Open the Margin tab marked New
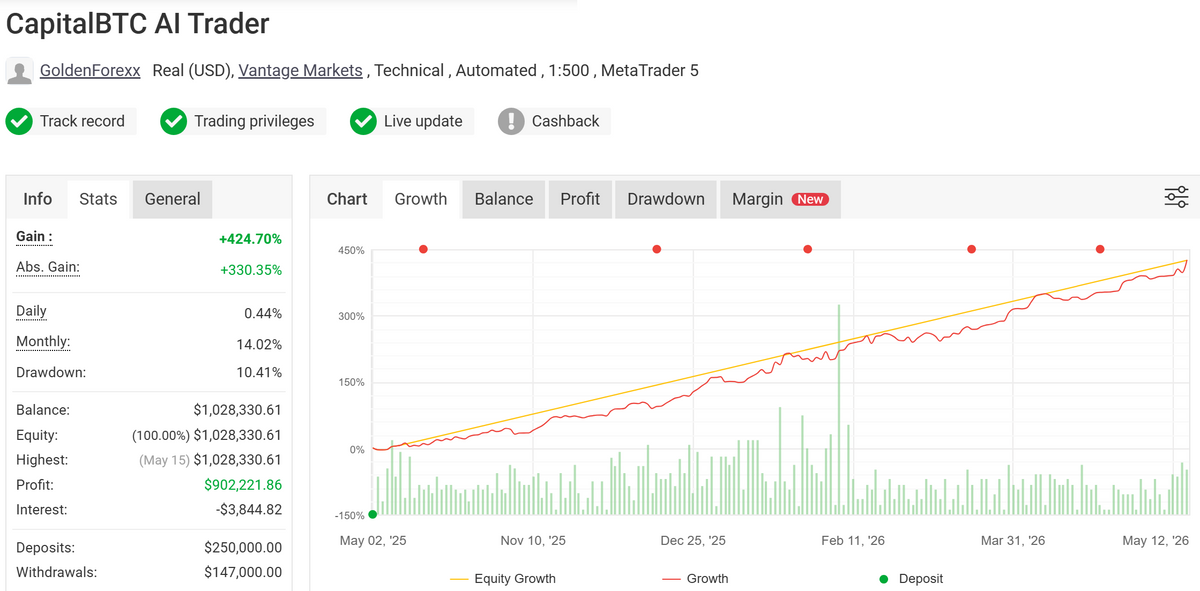The width and height of the screenshot is (1200, 591). 780,199
